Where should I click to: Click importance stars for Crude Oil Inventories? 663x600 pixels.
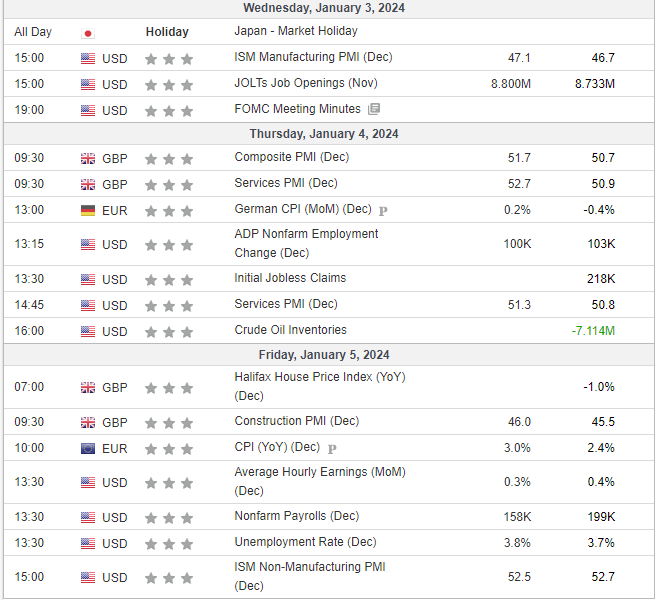pos(168,331)
